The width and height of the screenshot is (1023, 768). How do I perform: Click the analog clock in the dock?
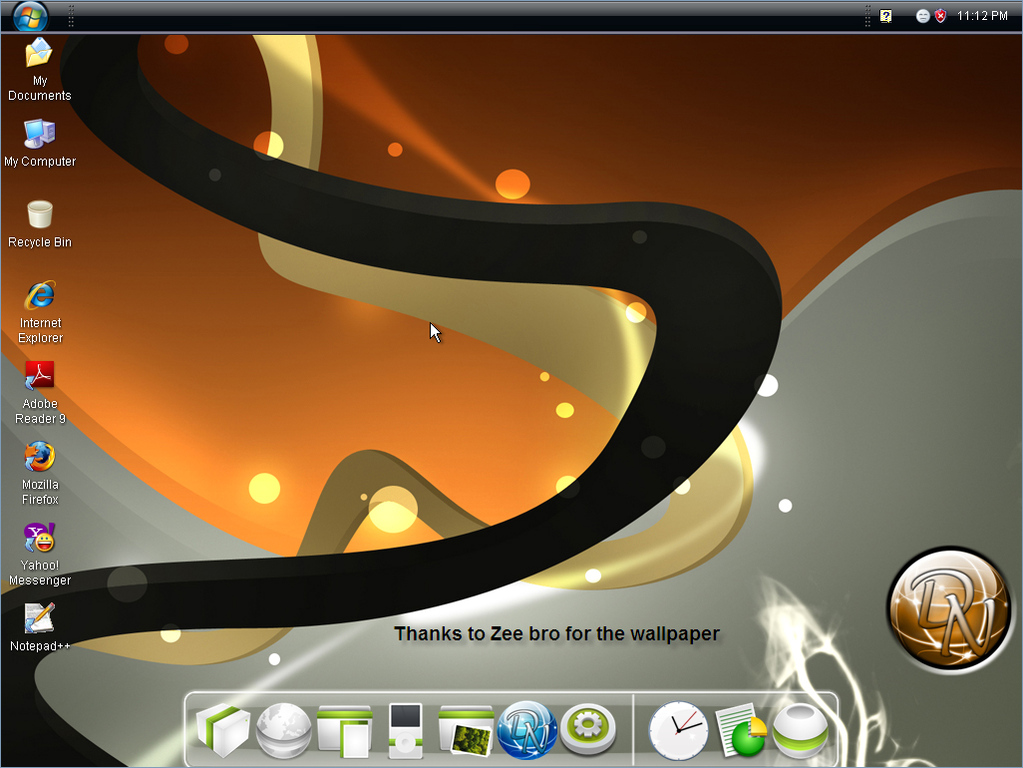click(x=678, y=731)
